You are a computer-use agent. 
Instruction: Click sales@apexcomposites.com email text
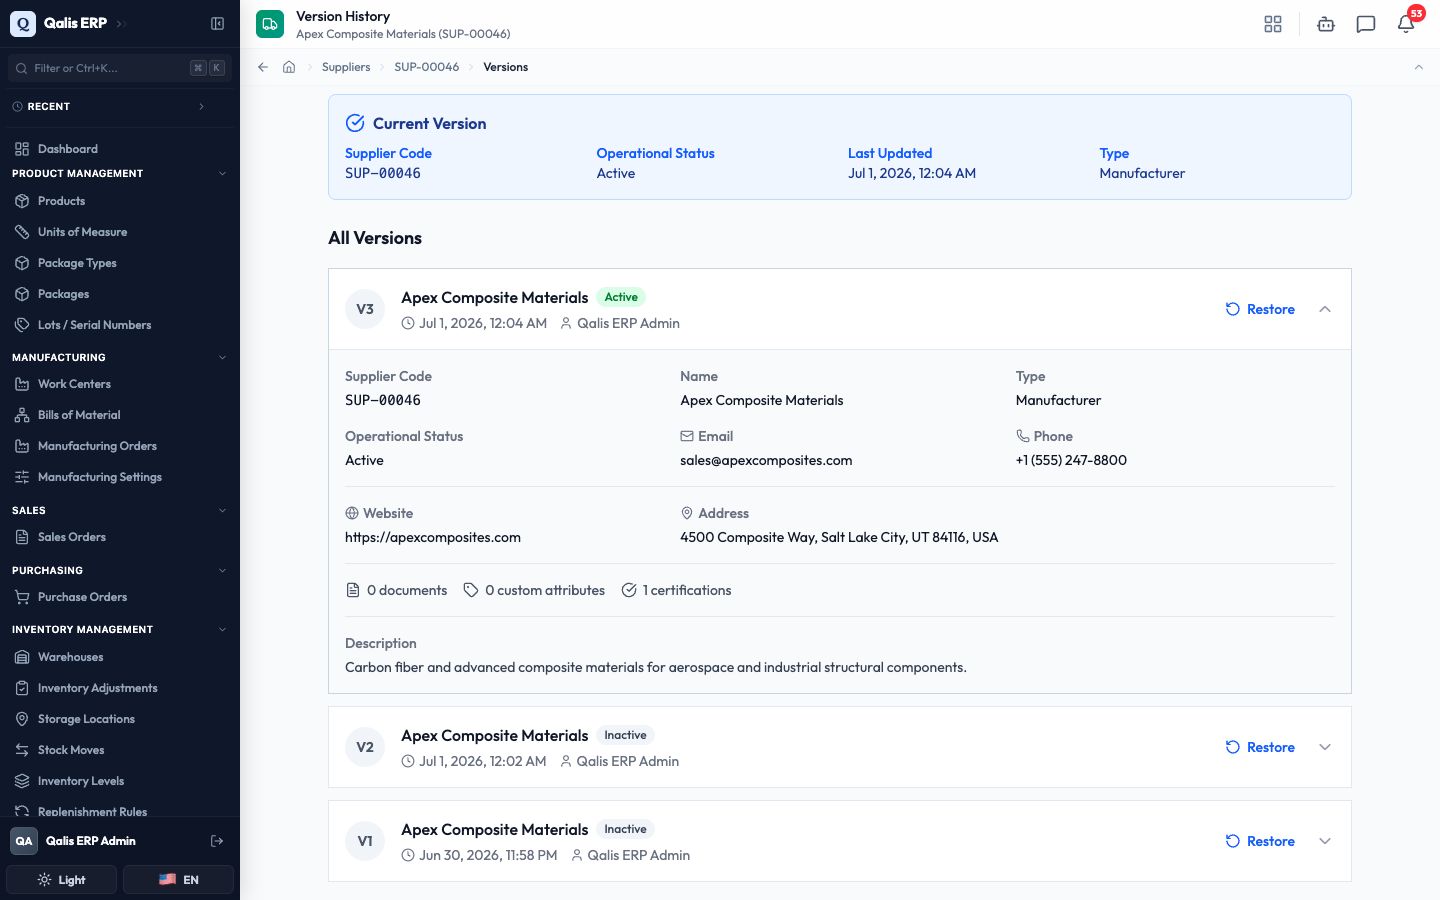point(766,460)
